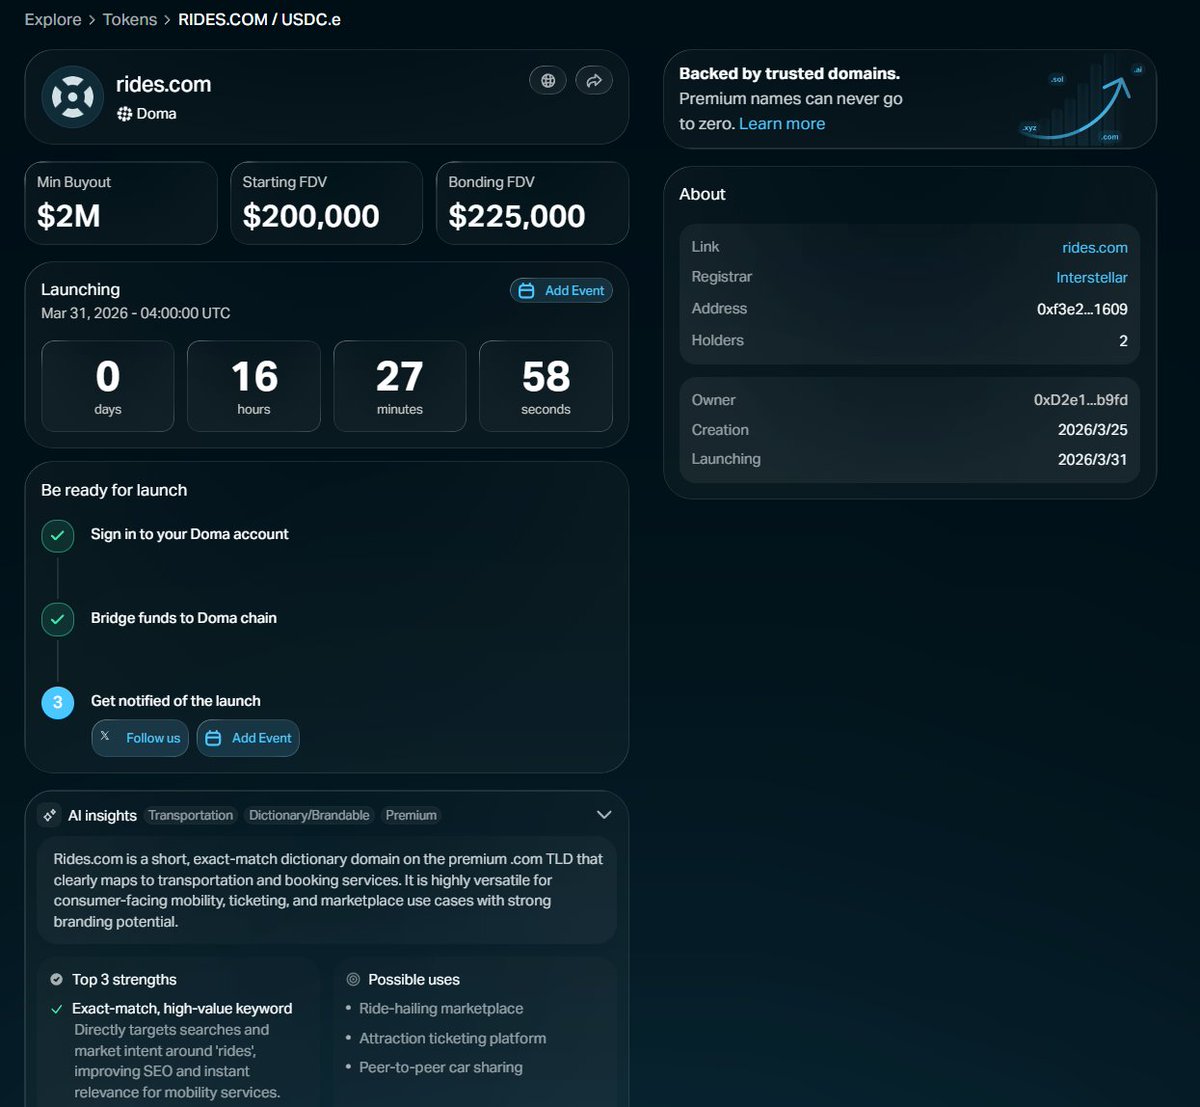
Task: Click the calendar icon in Launching's Add Event button
Action: pos(527,290)
